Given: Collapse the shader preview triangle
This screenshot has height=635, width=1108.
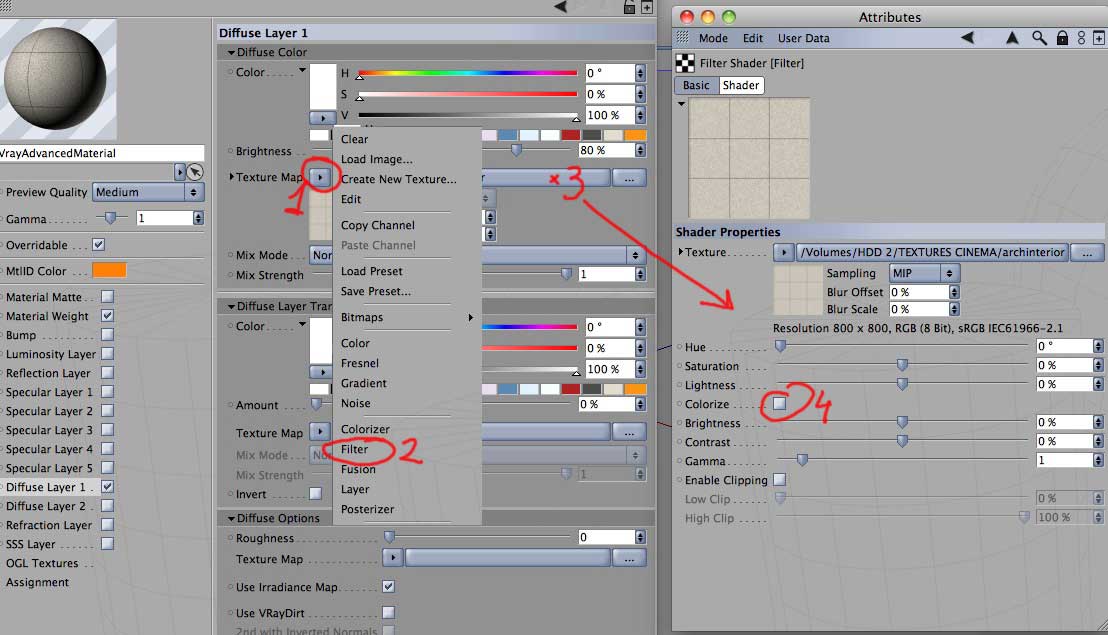Looking at the screenshot, I should 681,104.
